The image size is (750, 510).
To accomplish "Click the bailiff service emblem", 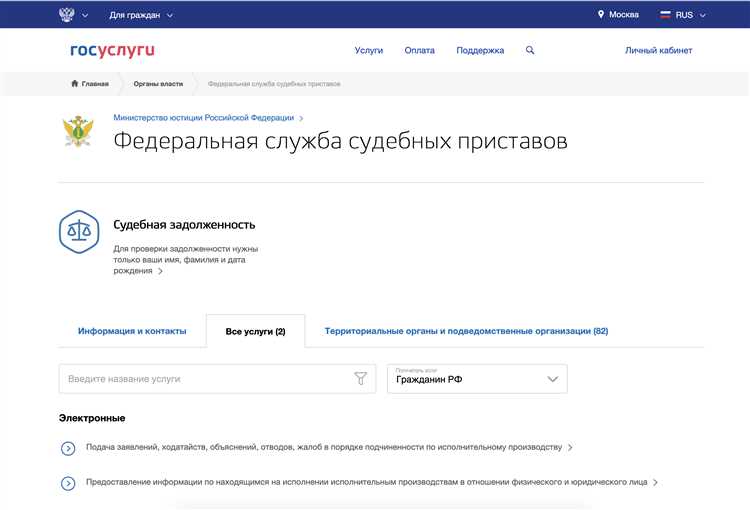I will coord(78,131).
